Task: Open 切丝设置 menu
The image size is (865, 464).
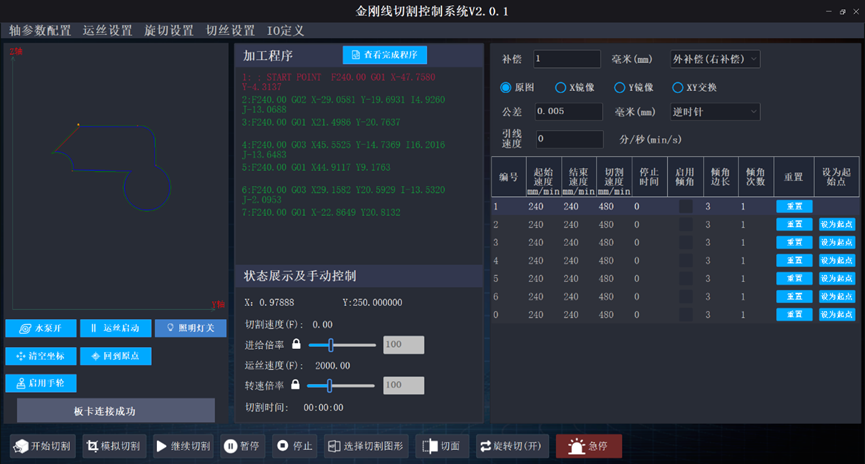Action: click(231, 30)
